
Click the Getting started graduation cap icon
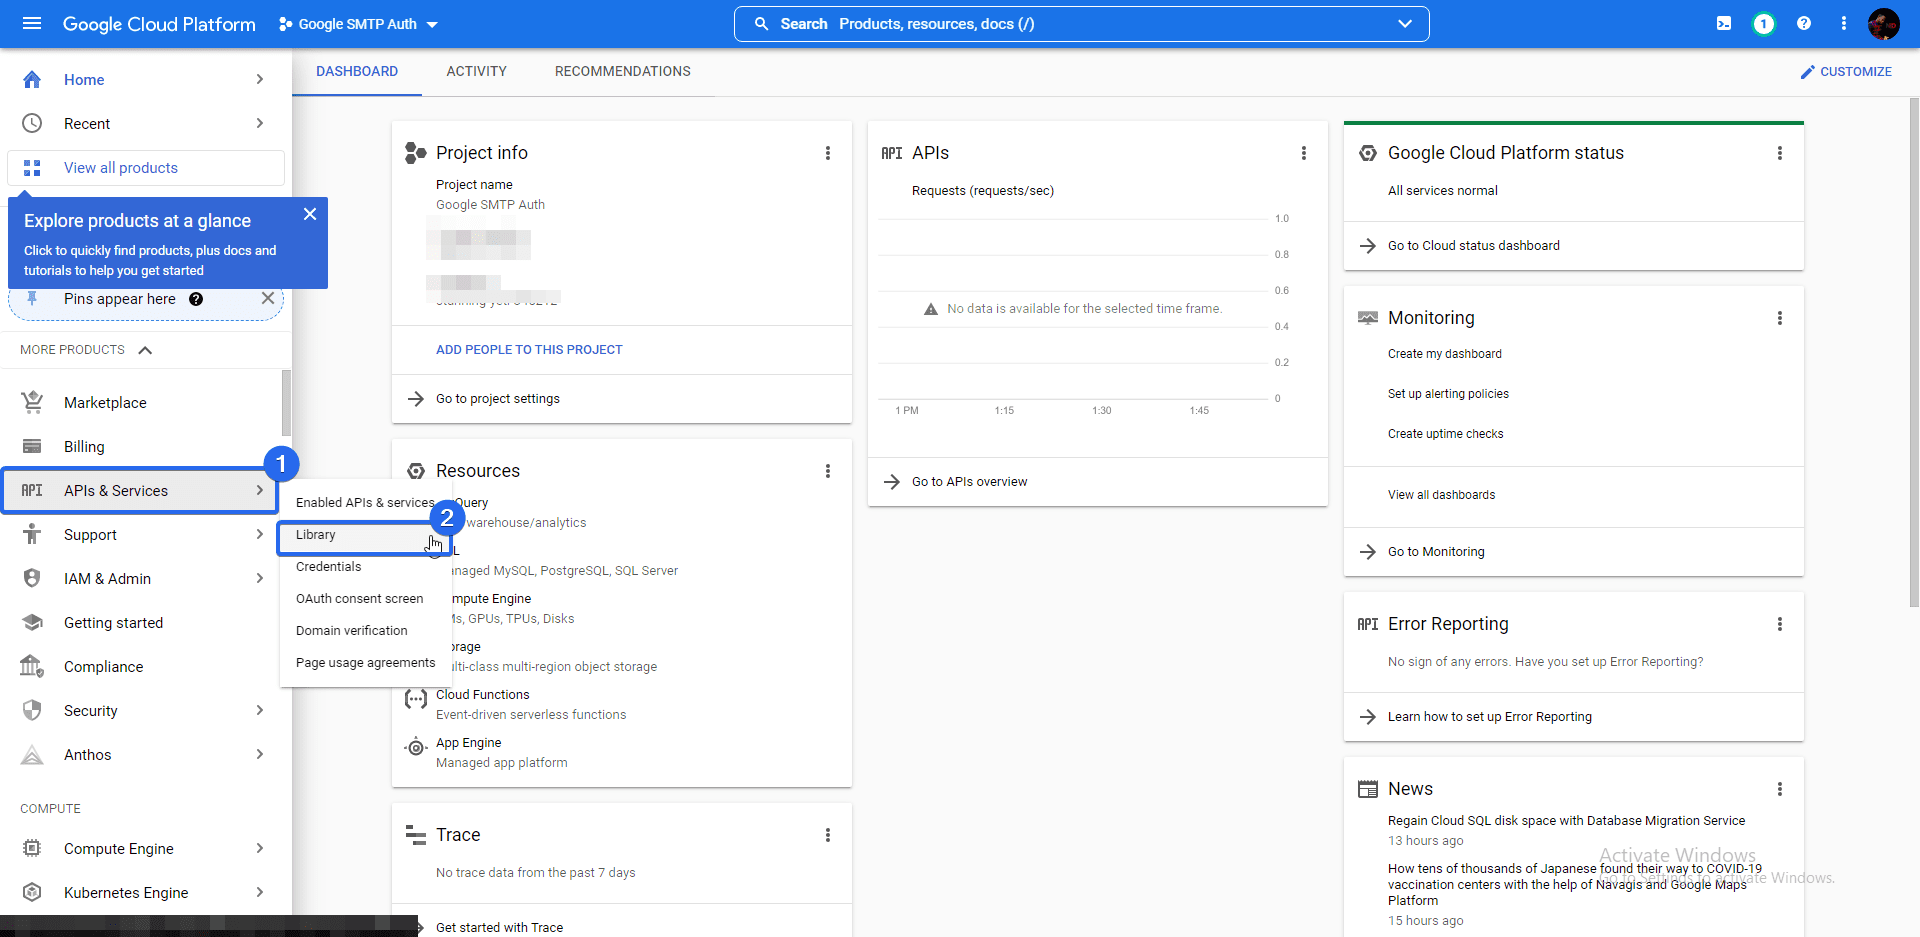(x=32, y=622)
